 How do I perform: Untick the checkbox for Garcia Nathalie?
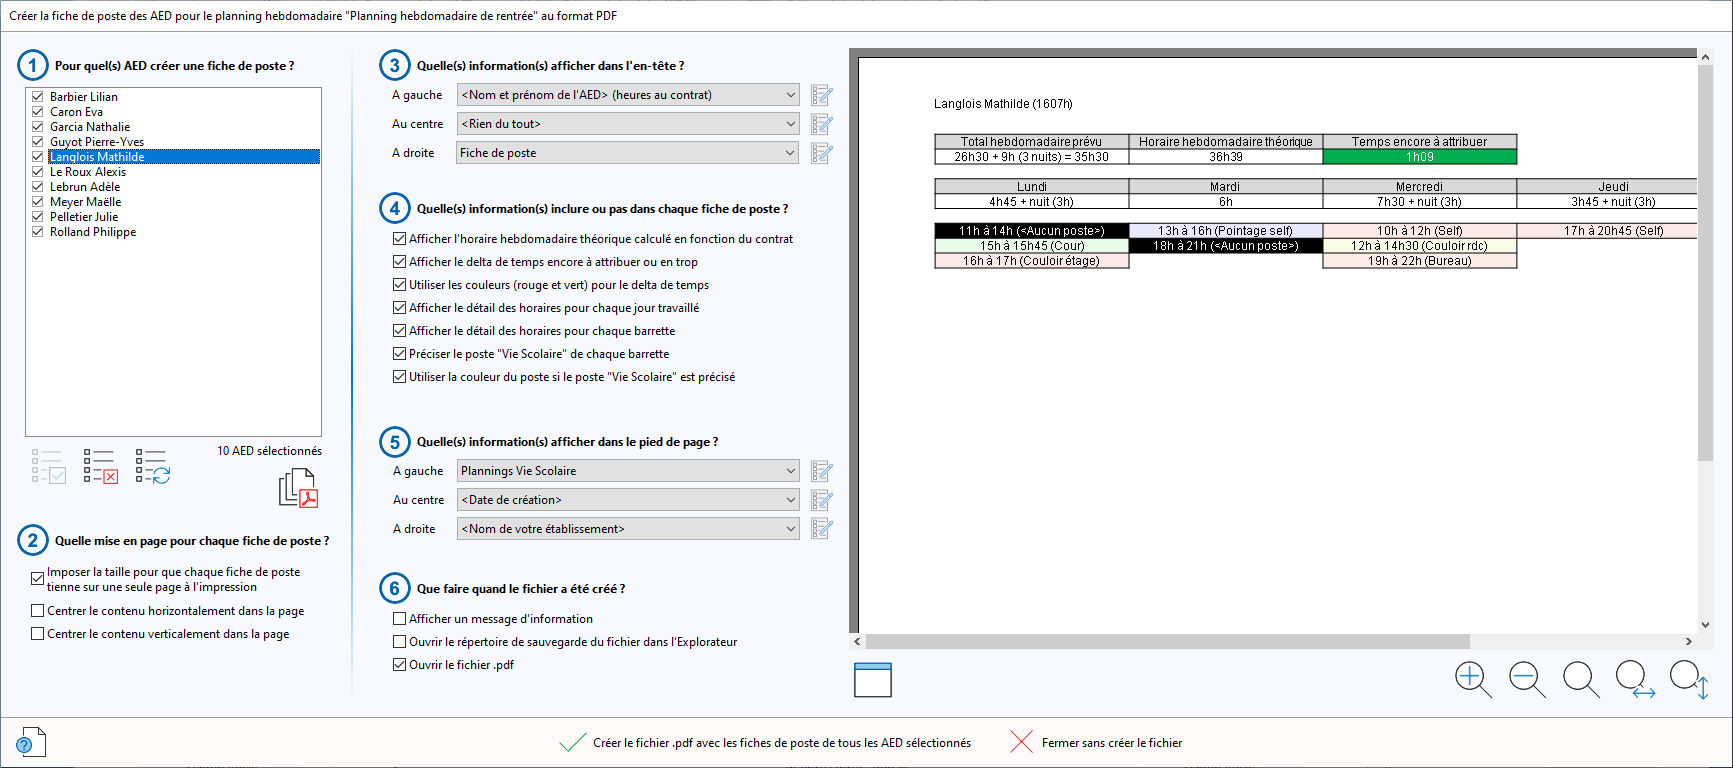click(x=38, y=127)
